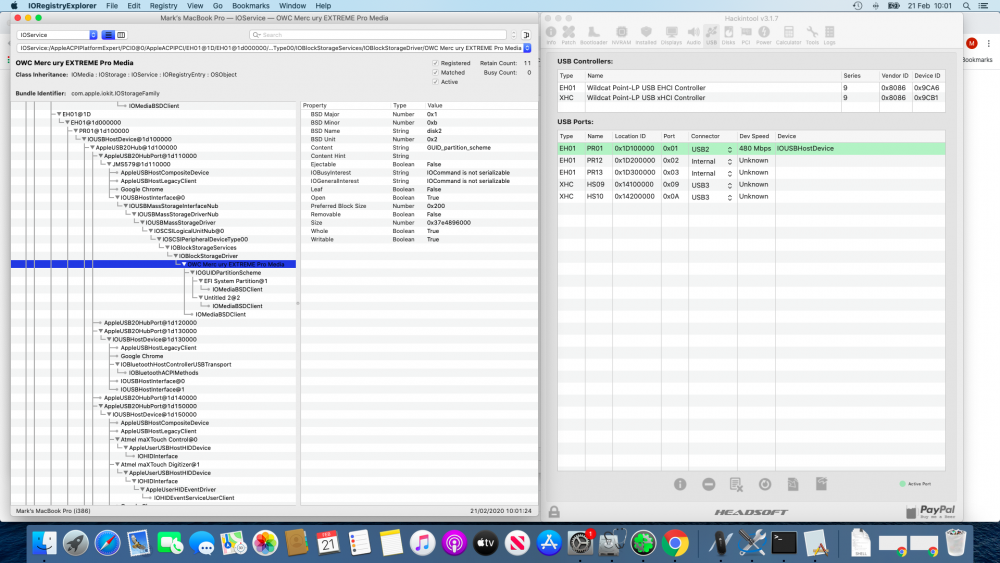Select the EFI System Partition@1 entry
Image resolution: width=1000 pixels, height=563 pixels.
coord(234,281)
